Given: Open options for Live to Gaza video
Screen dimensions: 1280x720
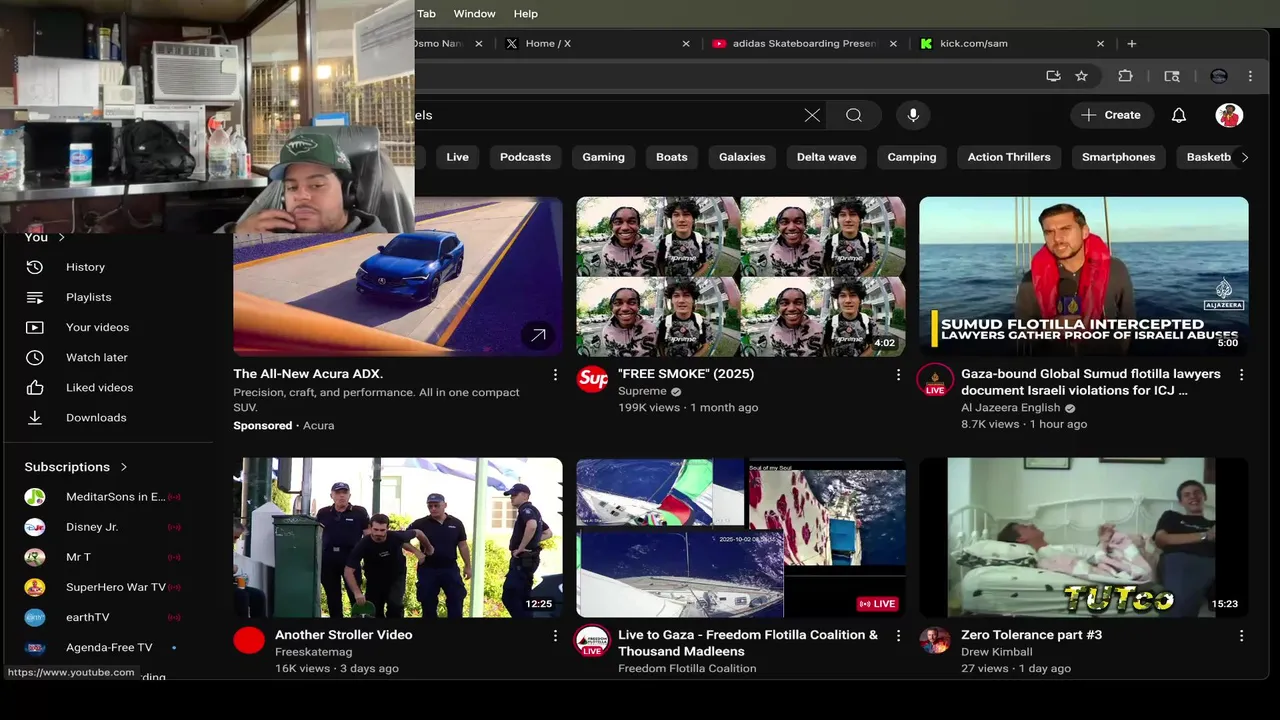Looking at the screenshot, I should tap(898, 635).
